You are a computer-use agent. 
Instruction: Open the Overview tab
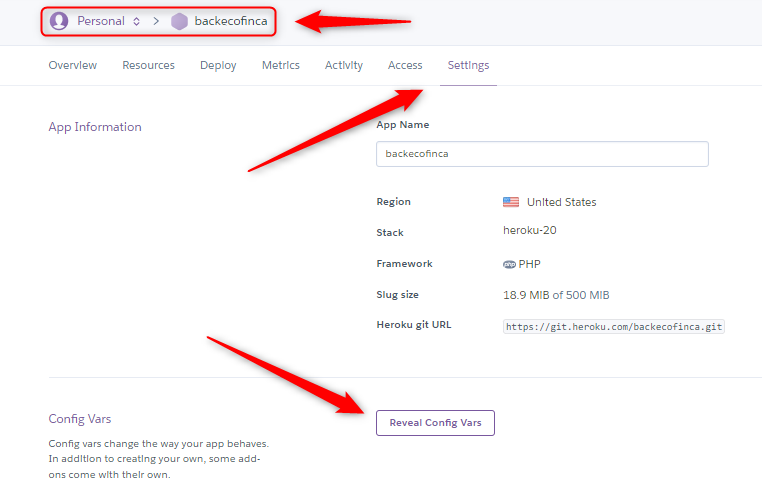[72, 65]
